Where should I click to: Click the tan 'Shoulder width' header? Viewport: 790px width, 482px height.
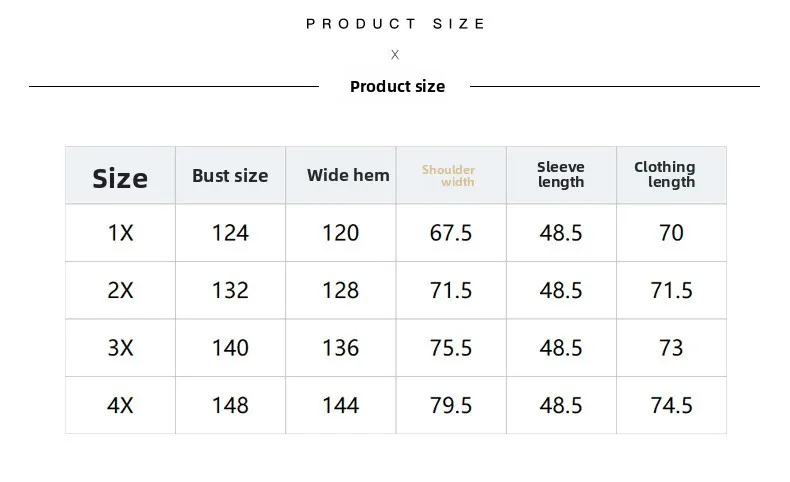tap(449, 176)
